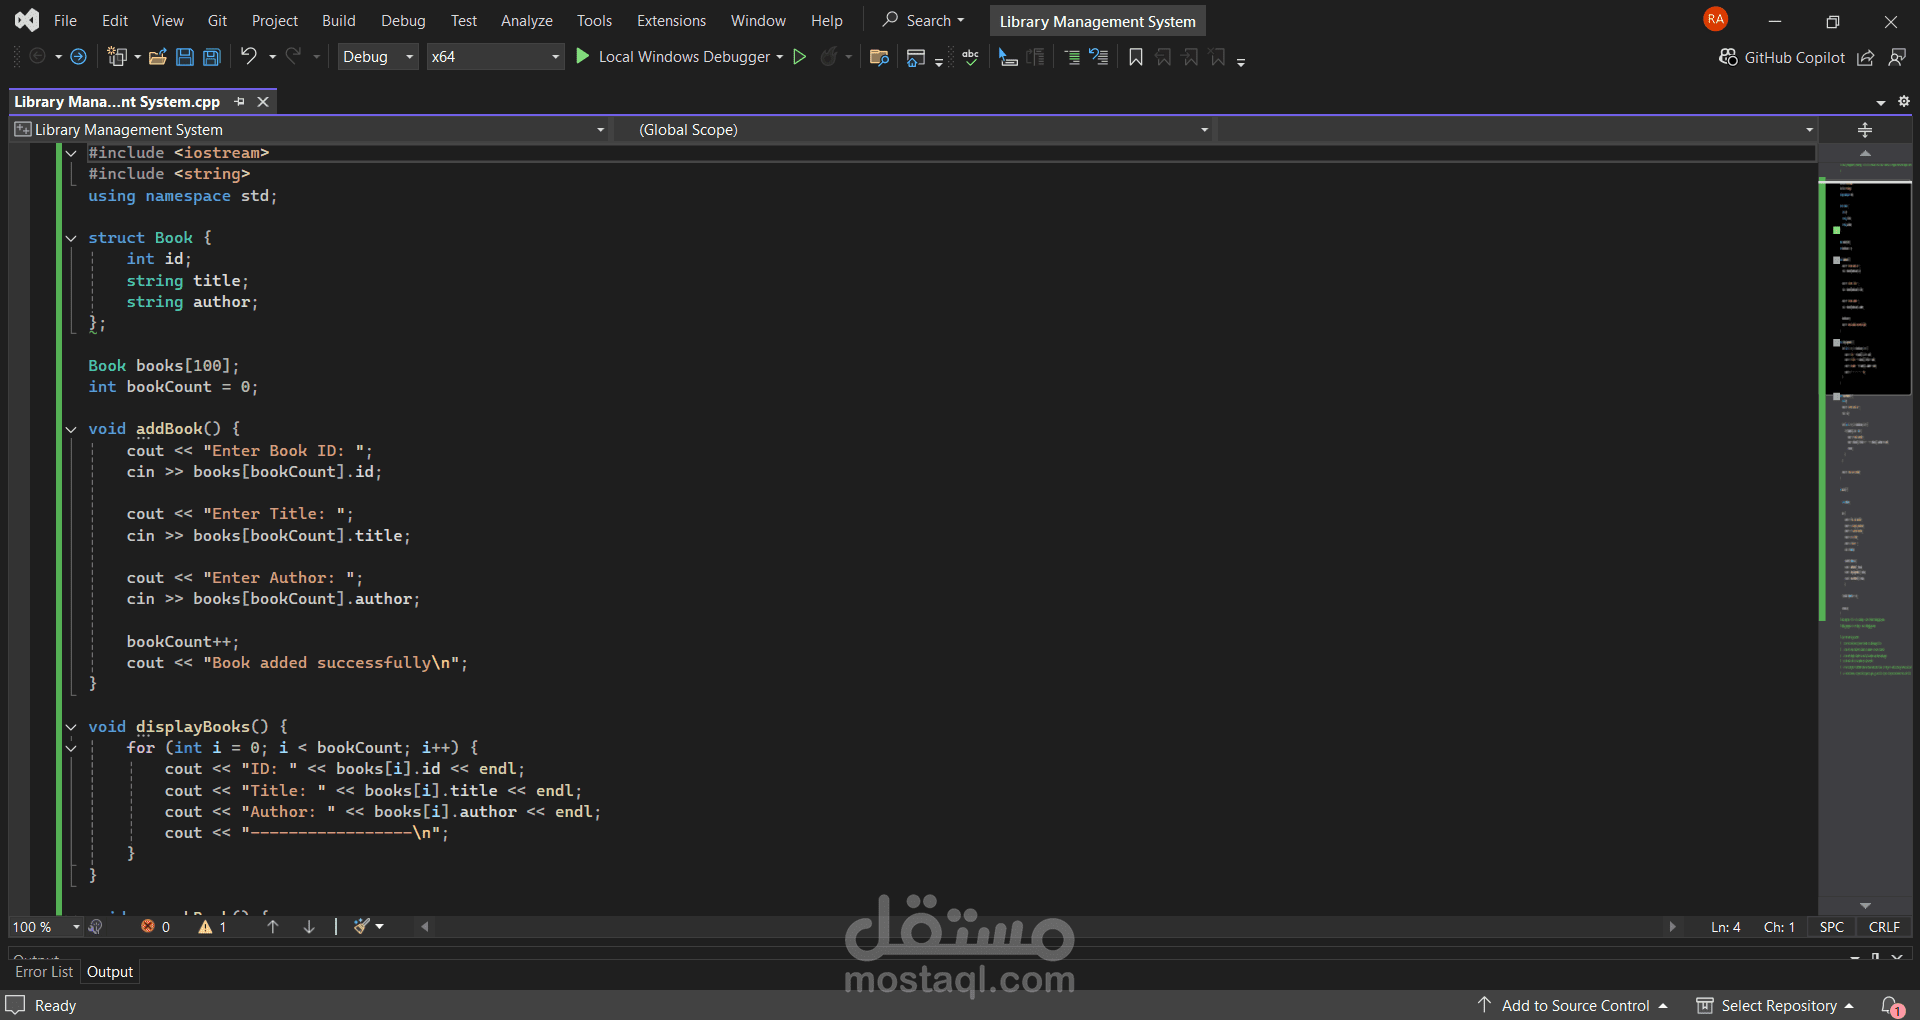This screenshot has width=1920, height=1020.
Task: Open the x64 platform dropdown
Action: (x=495, y=57)
